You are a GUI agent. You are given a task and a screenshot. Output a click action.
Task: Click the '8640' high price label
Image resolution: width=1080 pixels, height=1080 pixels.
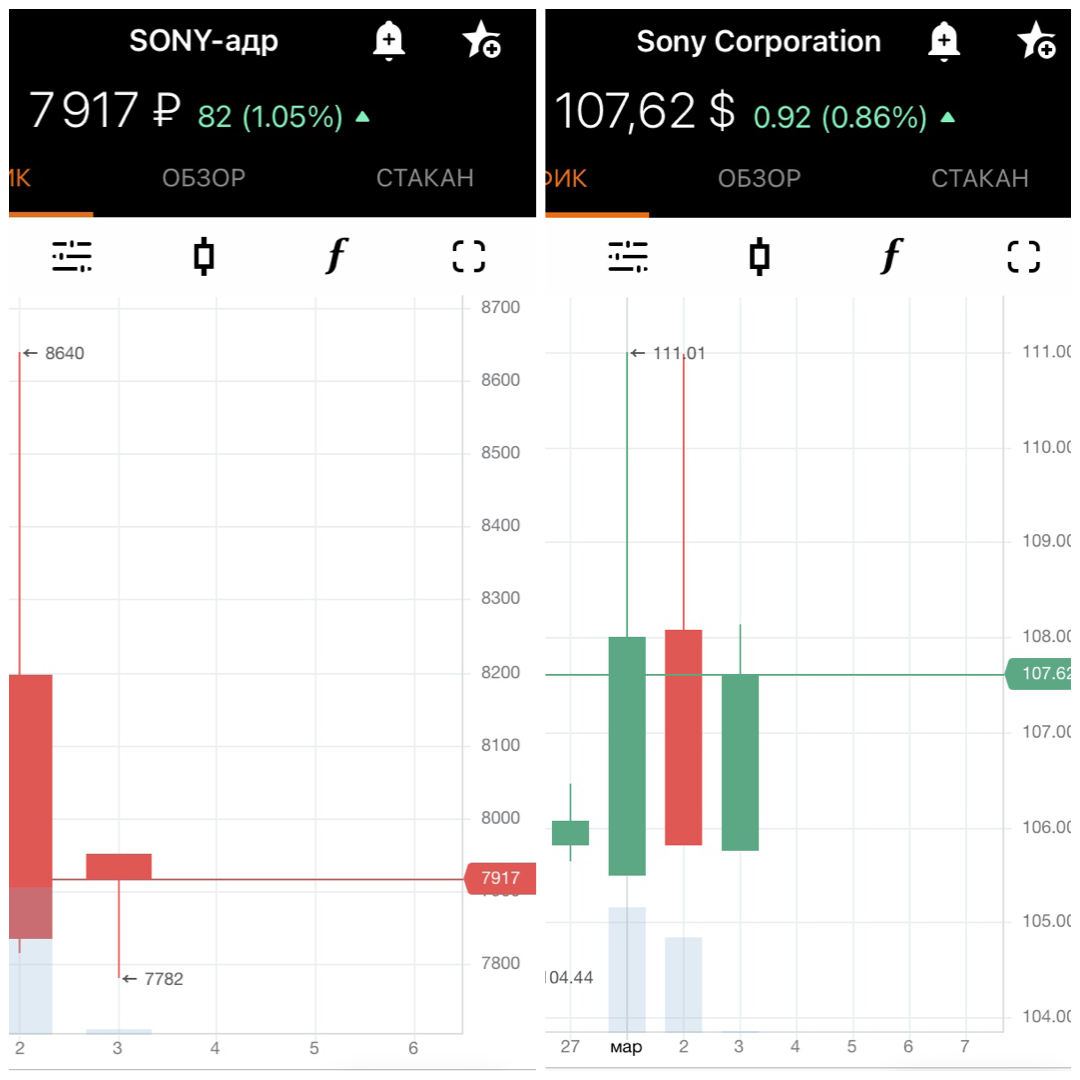coord(64,353)
